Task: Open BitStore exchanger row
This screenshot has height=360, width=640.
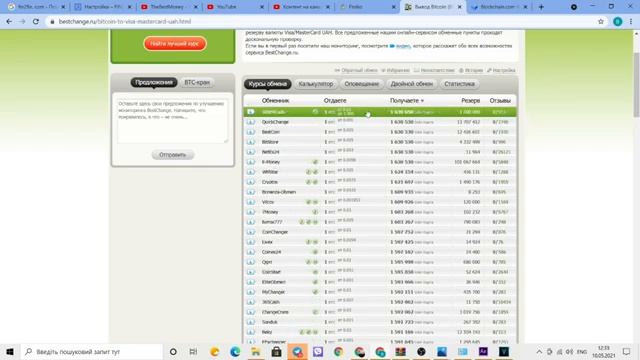Action: click(x=380, y=142)
